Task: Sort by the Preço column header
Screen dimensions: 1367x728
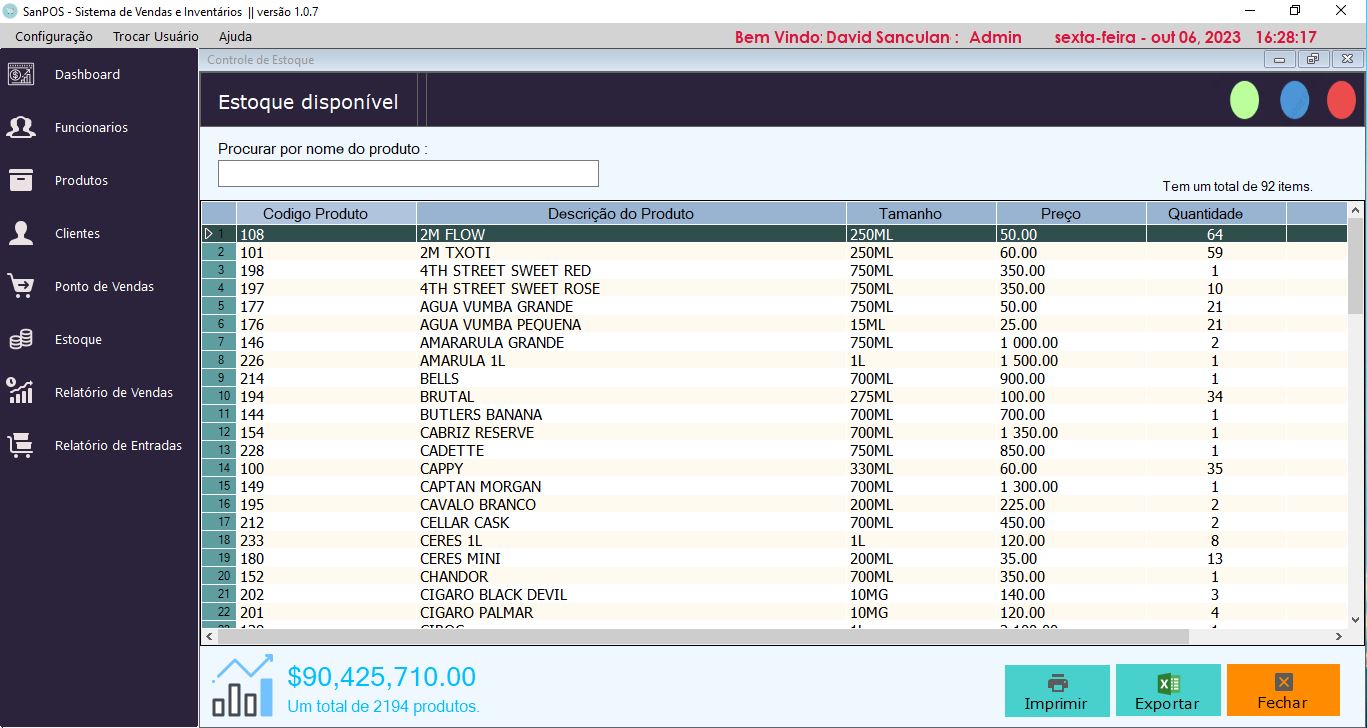Action: (x=1062, y=213)
